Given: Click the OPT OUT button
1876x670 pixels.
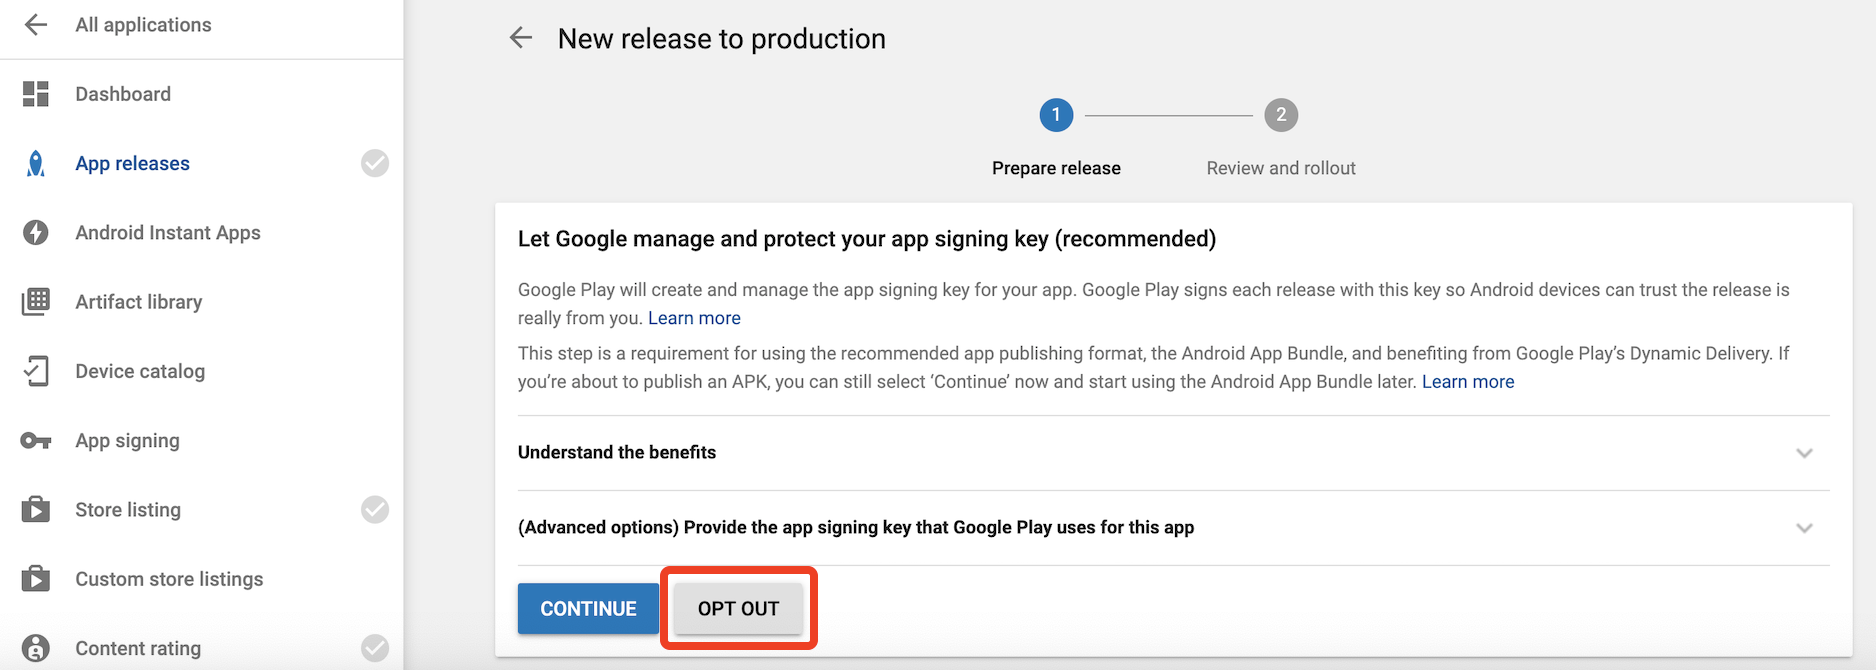Looking at the screenshot, I should coord(738,609).
